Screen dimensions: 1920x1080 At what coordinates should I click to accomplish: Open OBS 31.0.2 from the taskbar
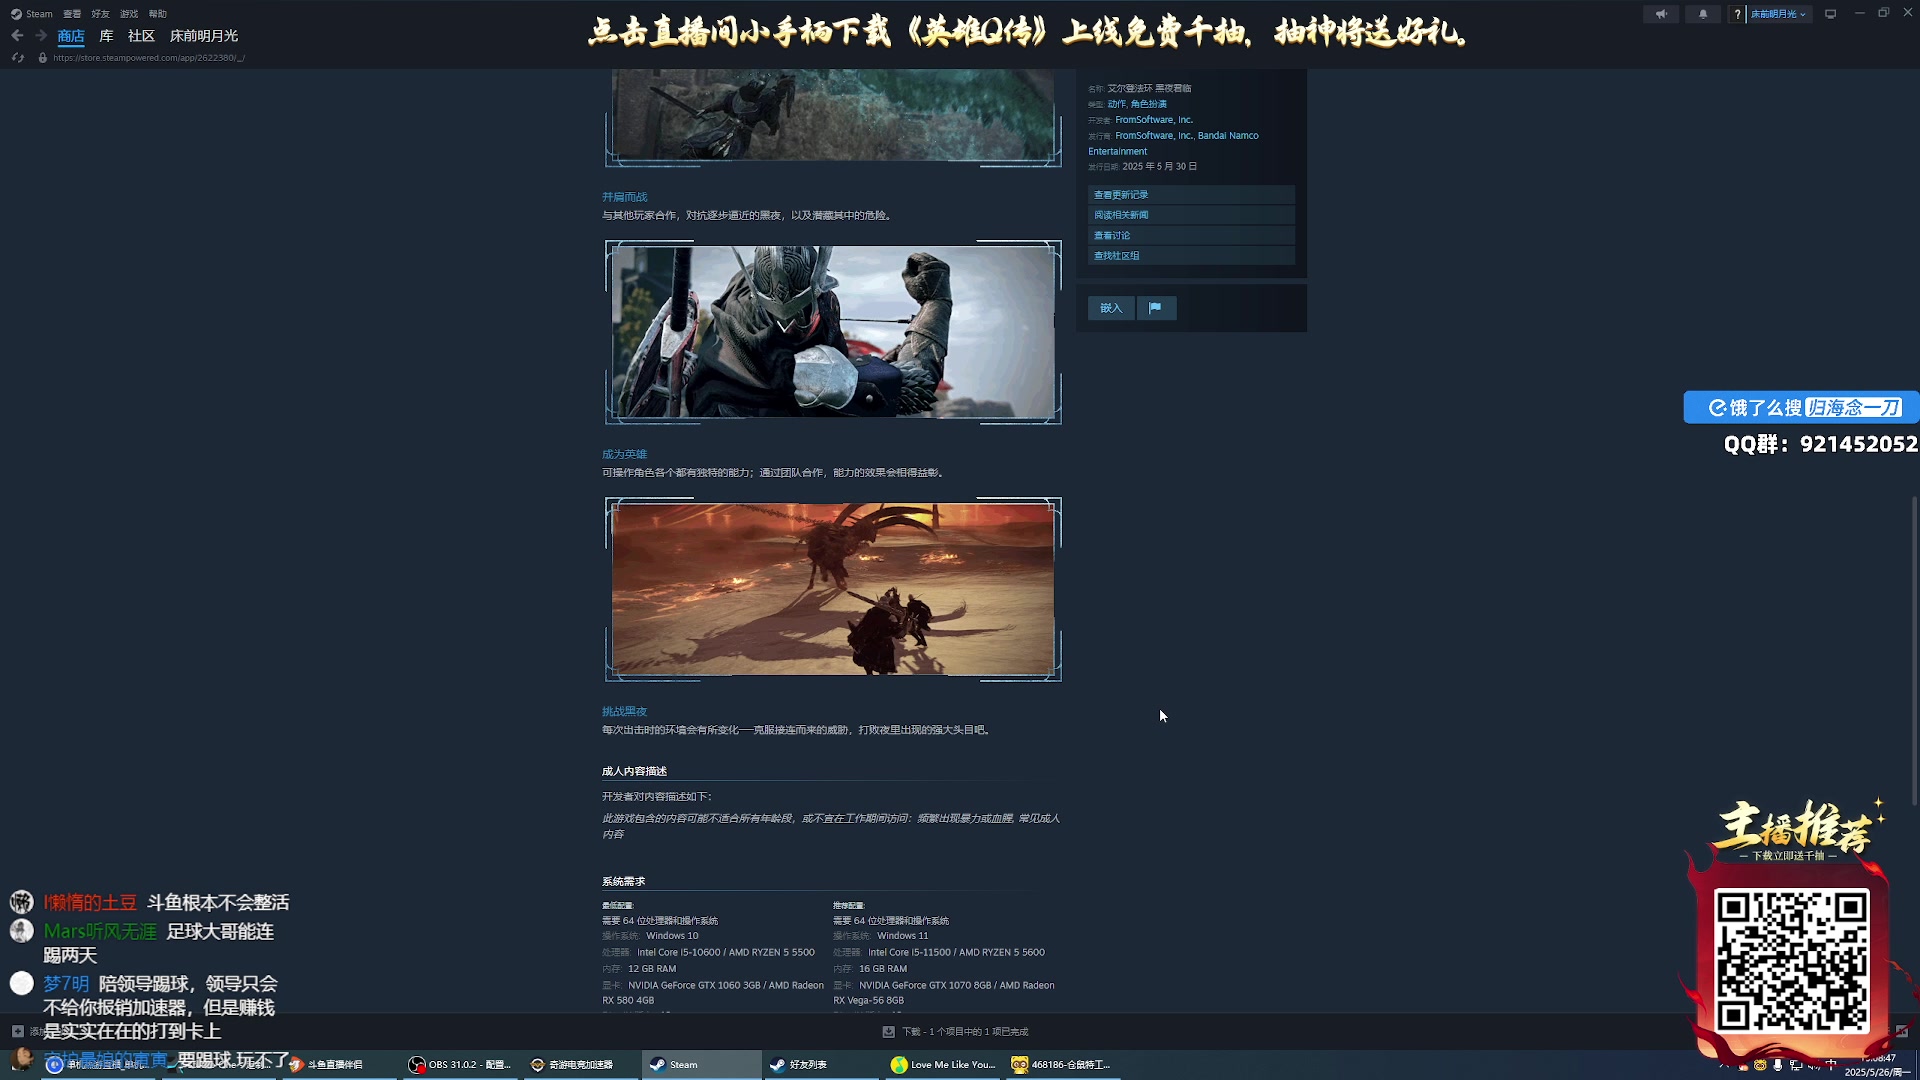(x=460, y=1065)
